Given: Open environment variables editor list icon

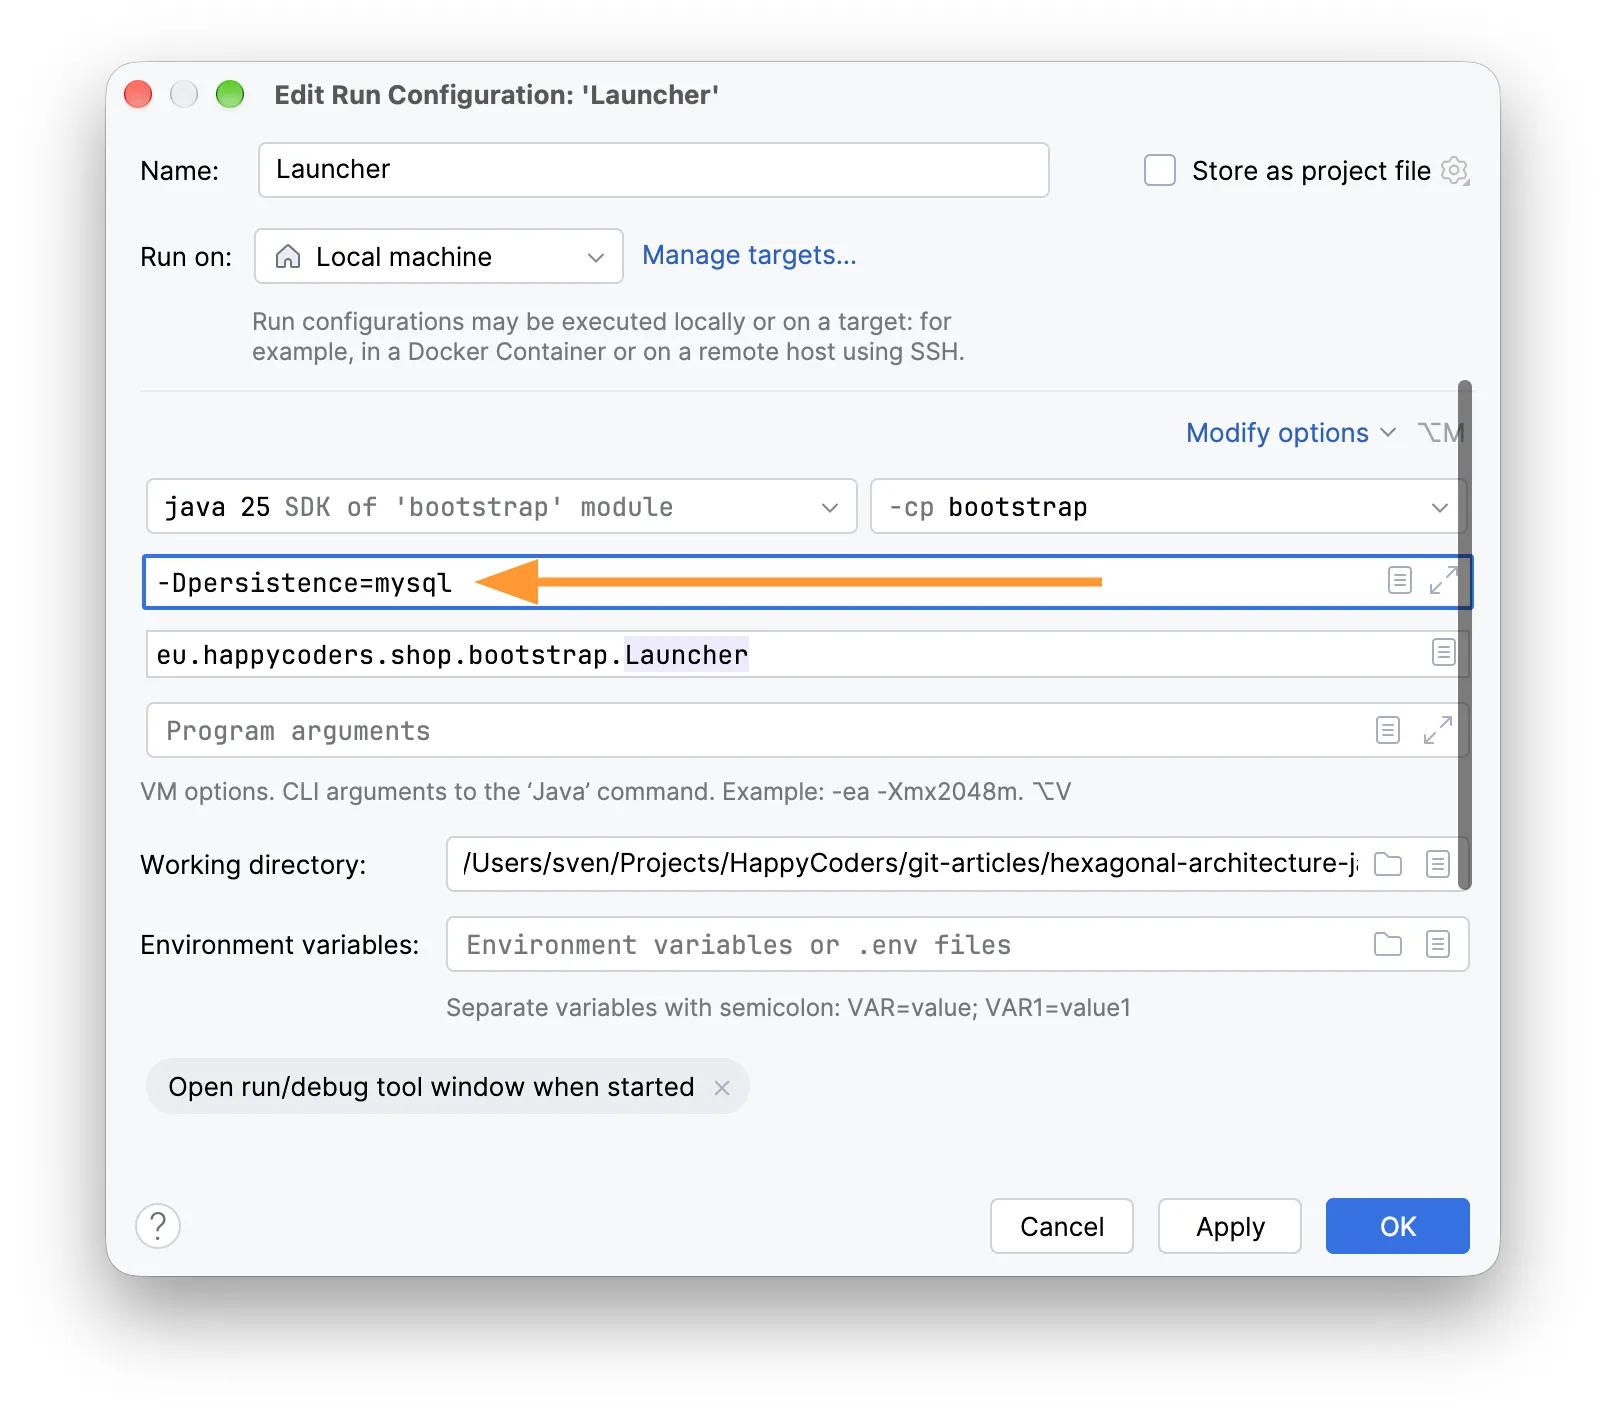Looking at the screenshot, I should 1438,943.
